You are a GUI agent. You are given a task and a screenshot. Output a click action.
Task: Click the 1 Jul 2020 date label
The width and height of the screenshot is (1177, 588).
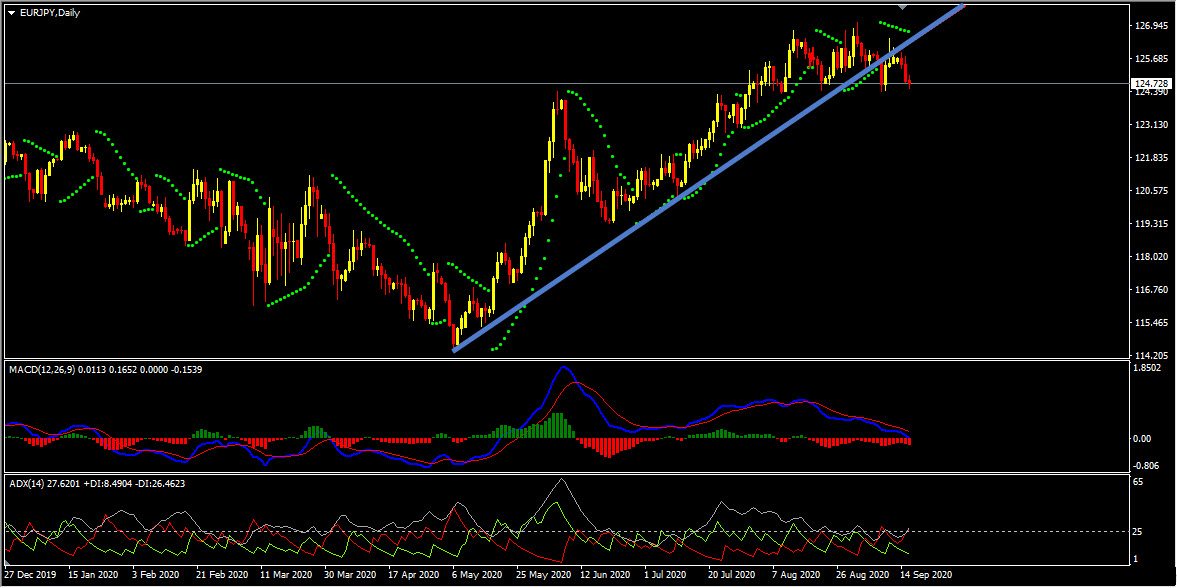664,574
